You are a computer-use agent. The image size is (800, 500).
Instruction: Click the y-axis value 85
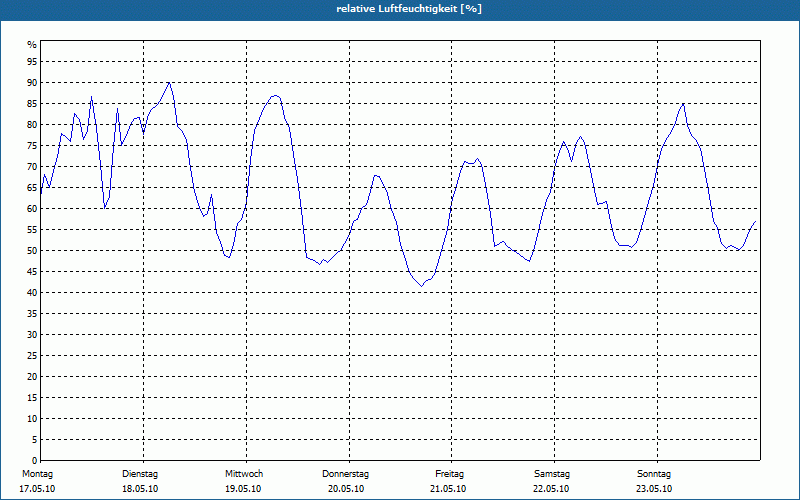click(32, 104)
